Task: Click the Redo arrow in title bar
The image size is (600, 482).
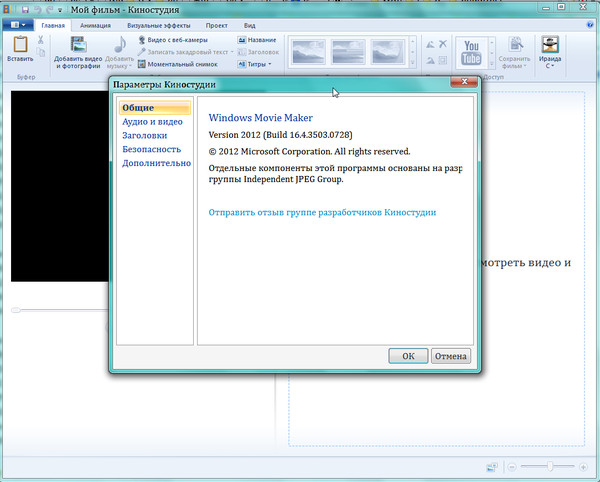Action: pos(49,10)
